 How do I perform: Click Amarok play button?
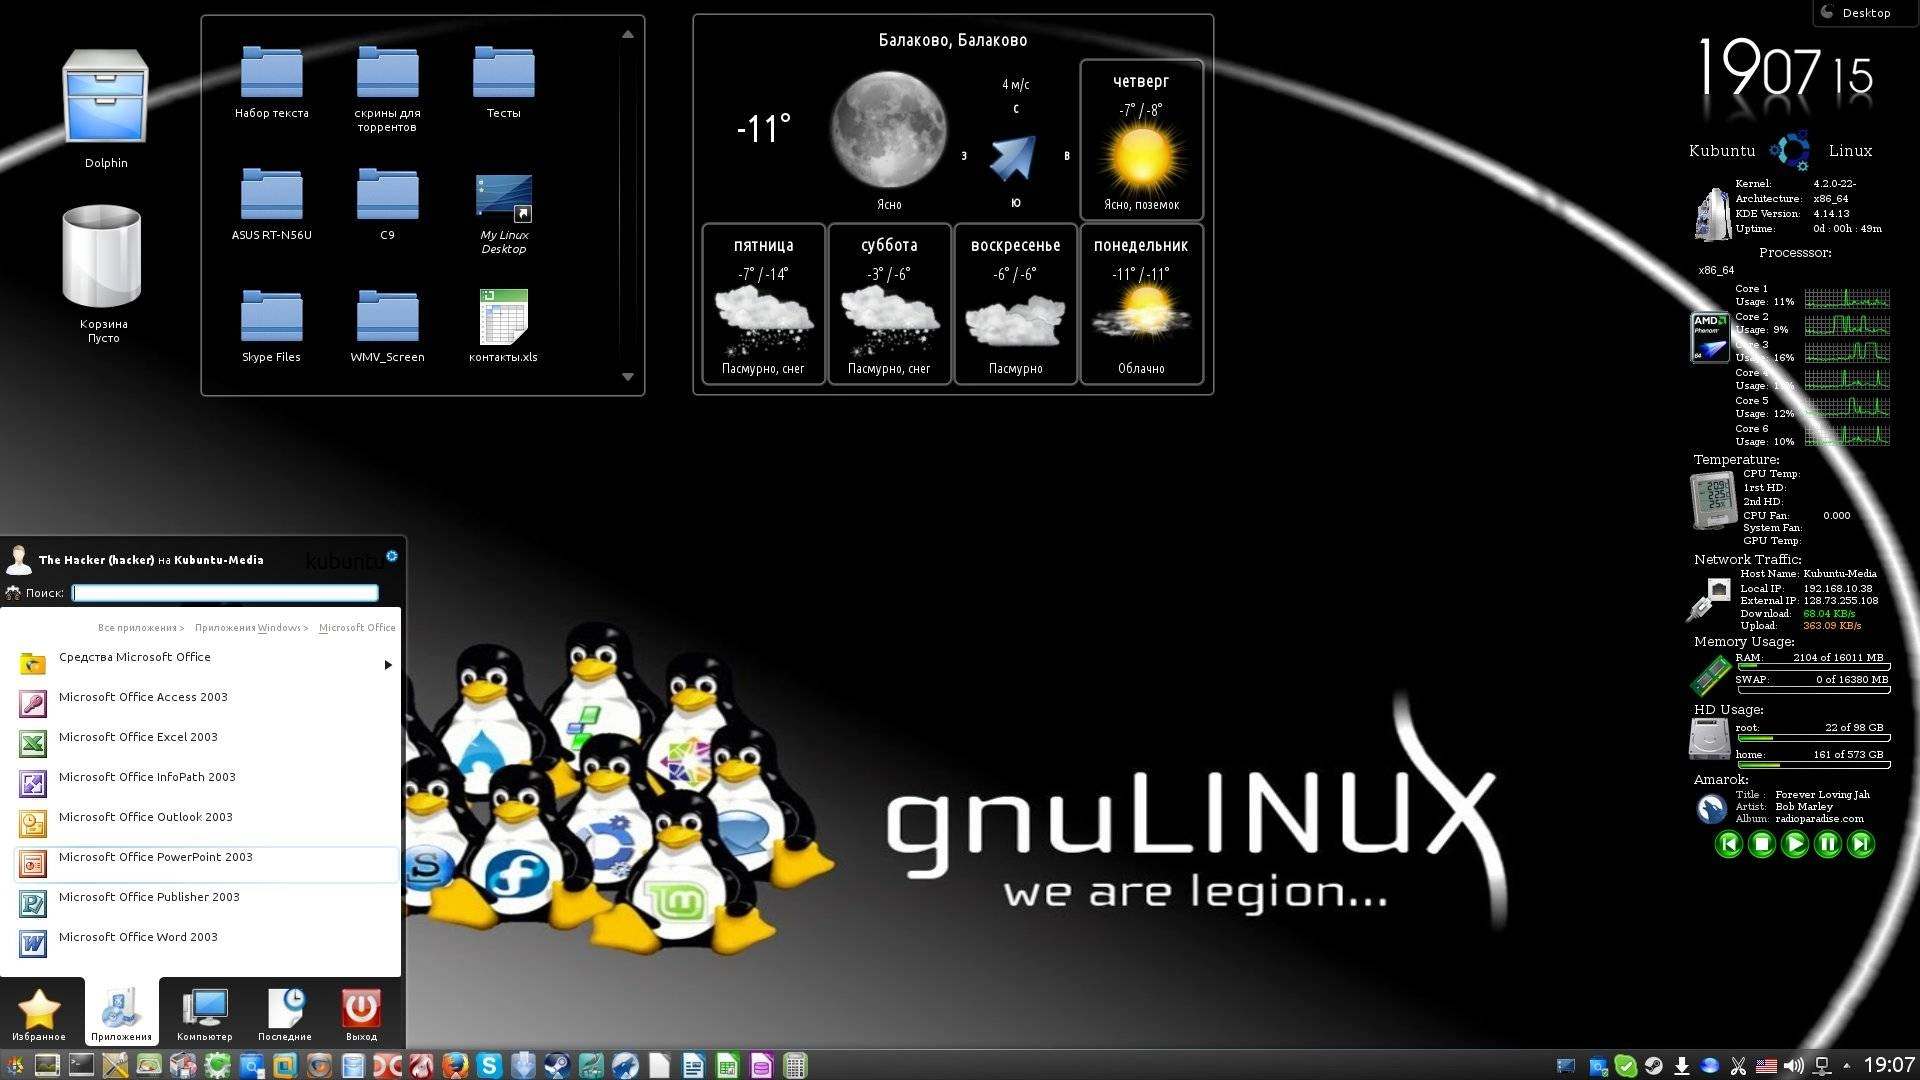tap(1795, 844)
